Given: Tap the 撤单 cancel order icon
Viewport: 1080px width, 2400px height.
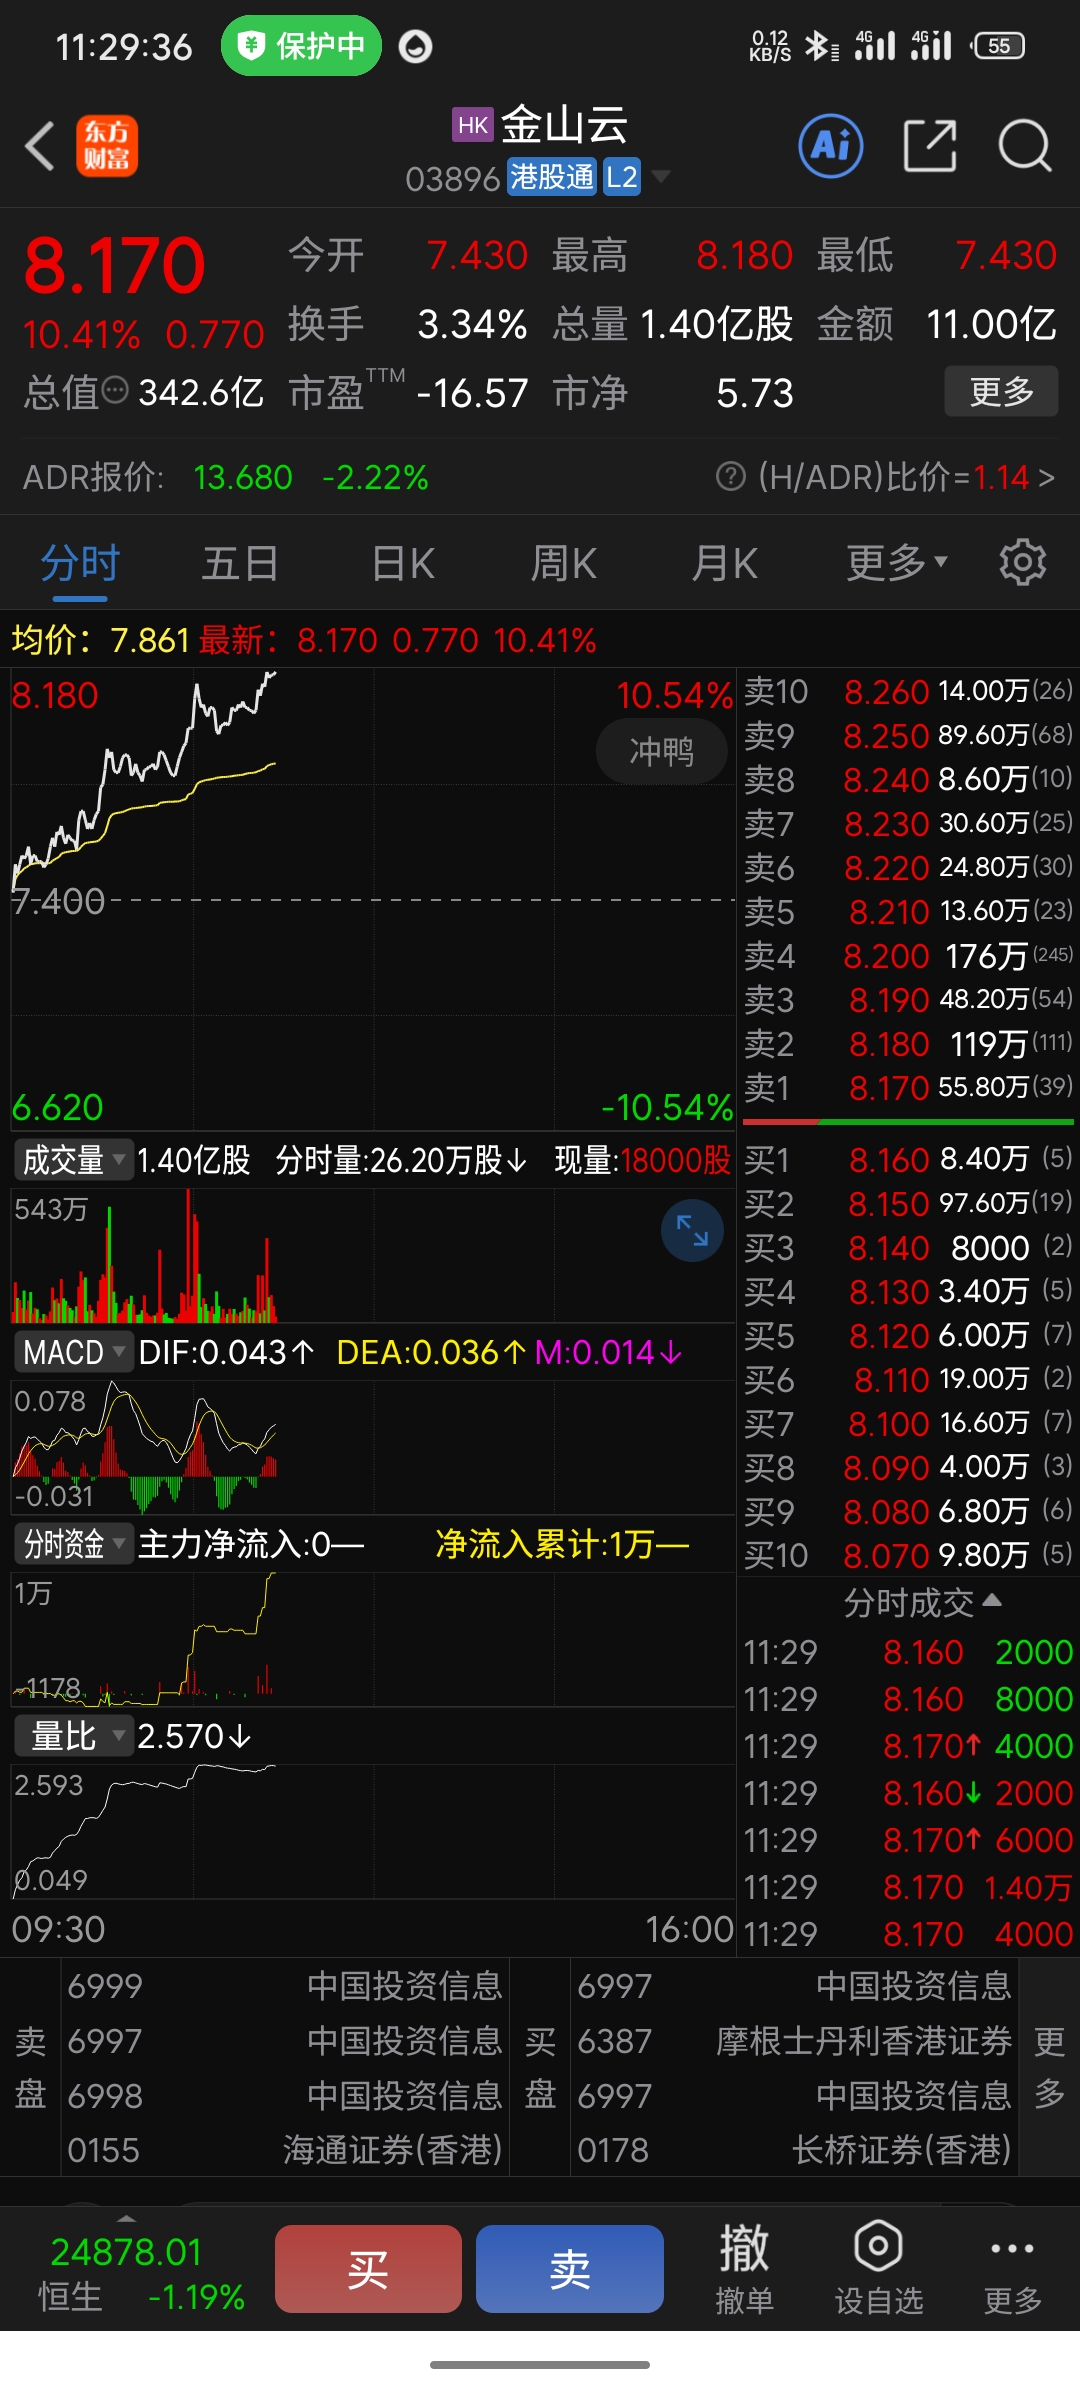Looking at the screenshot, I should (745, 2269).
